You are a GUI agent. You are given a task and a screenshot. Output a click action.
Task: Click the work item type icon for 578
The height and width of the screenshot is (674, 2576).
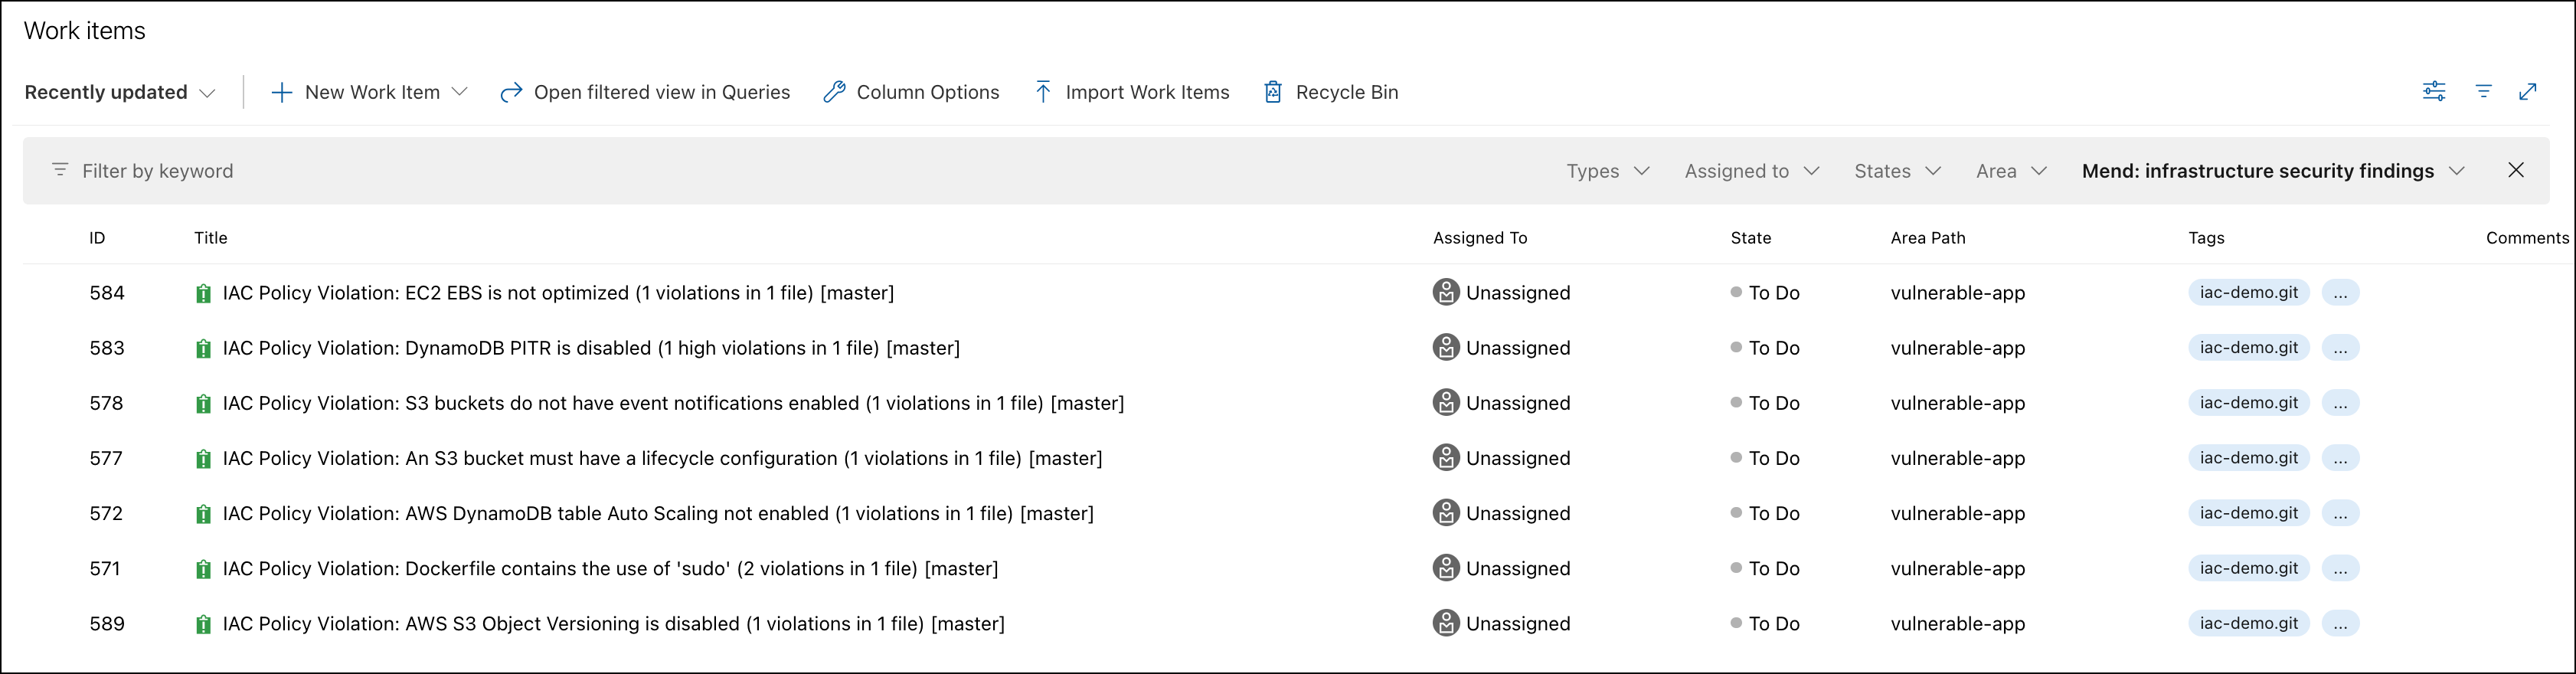tap(203, 403)
